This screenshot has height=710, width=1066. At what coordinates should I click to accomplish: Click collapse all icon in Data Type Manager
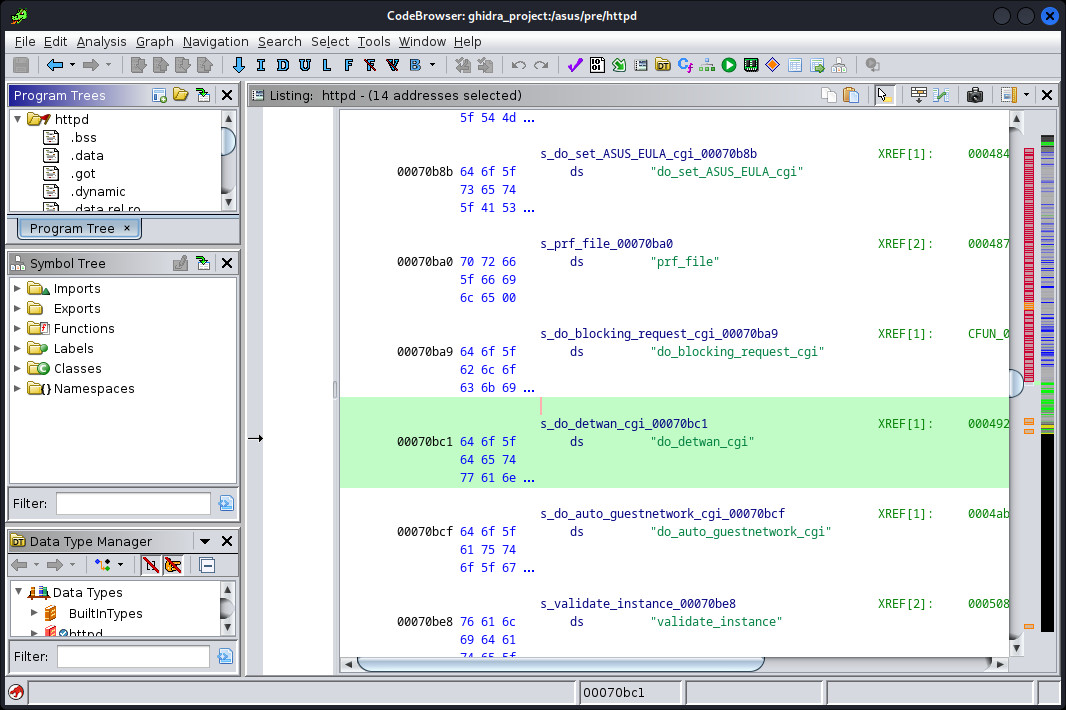pos(207,565)
